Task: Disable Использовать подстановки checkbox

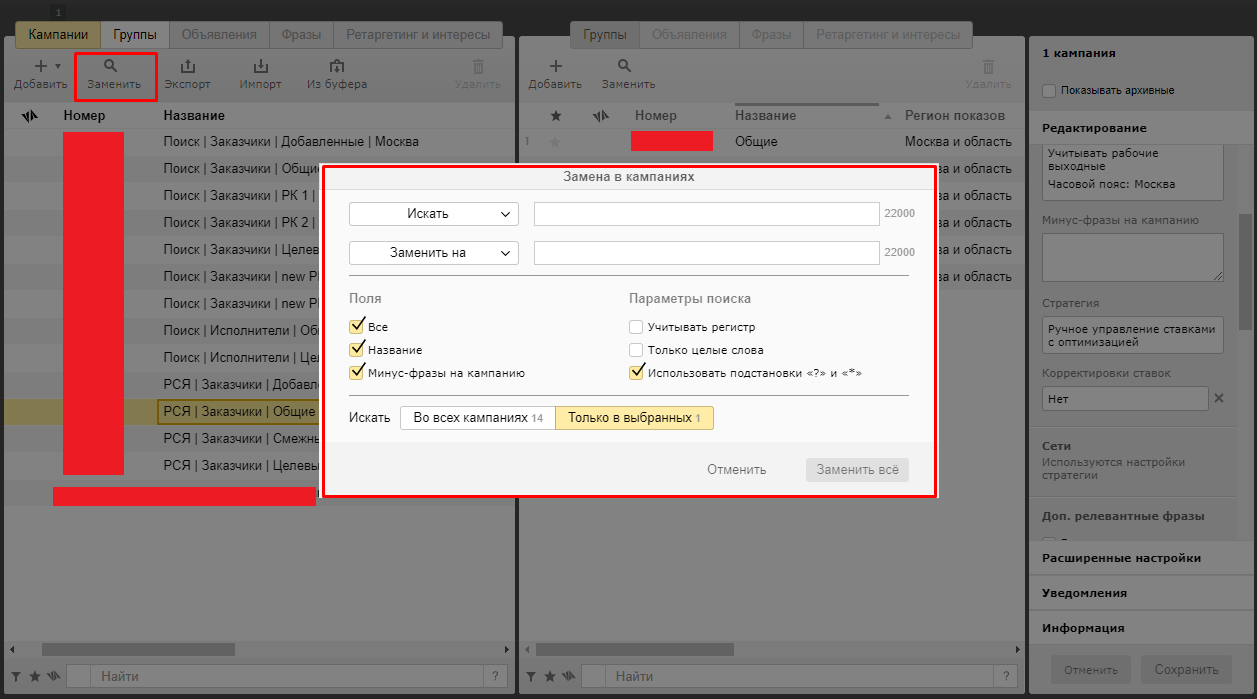Action: pos(636,372)
